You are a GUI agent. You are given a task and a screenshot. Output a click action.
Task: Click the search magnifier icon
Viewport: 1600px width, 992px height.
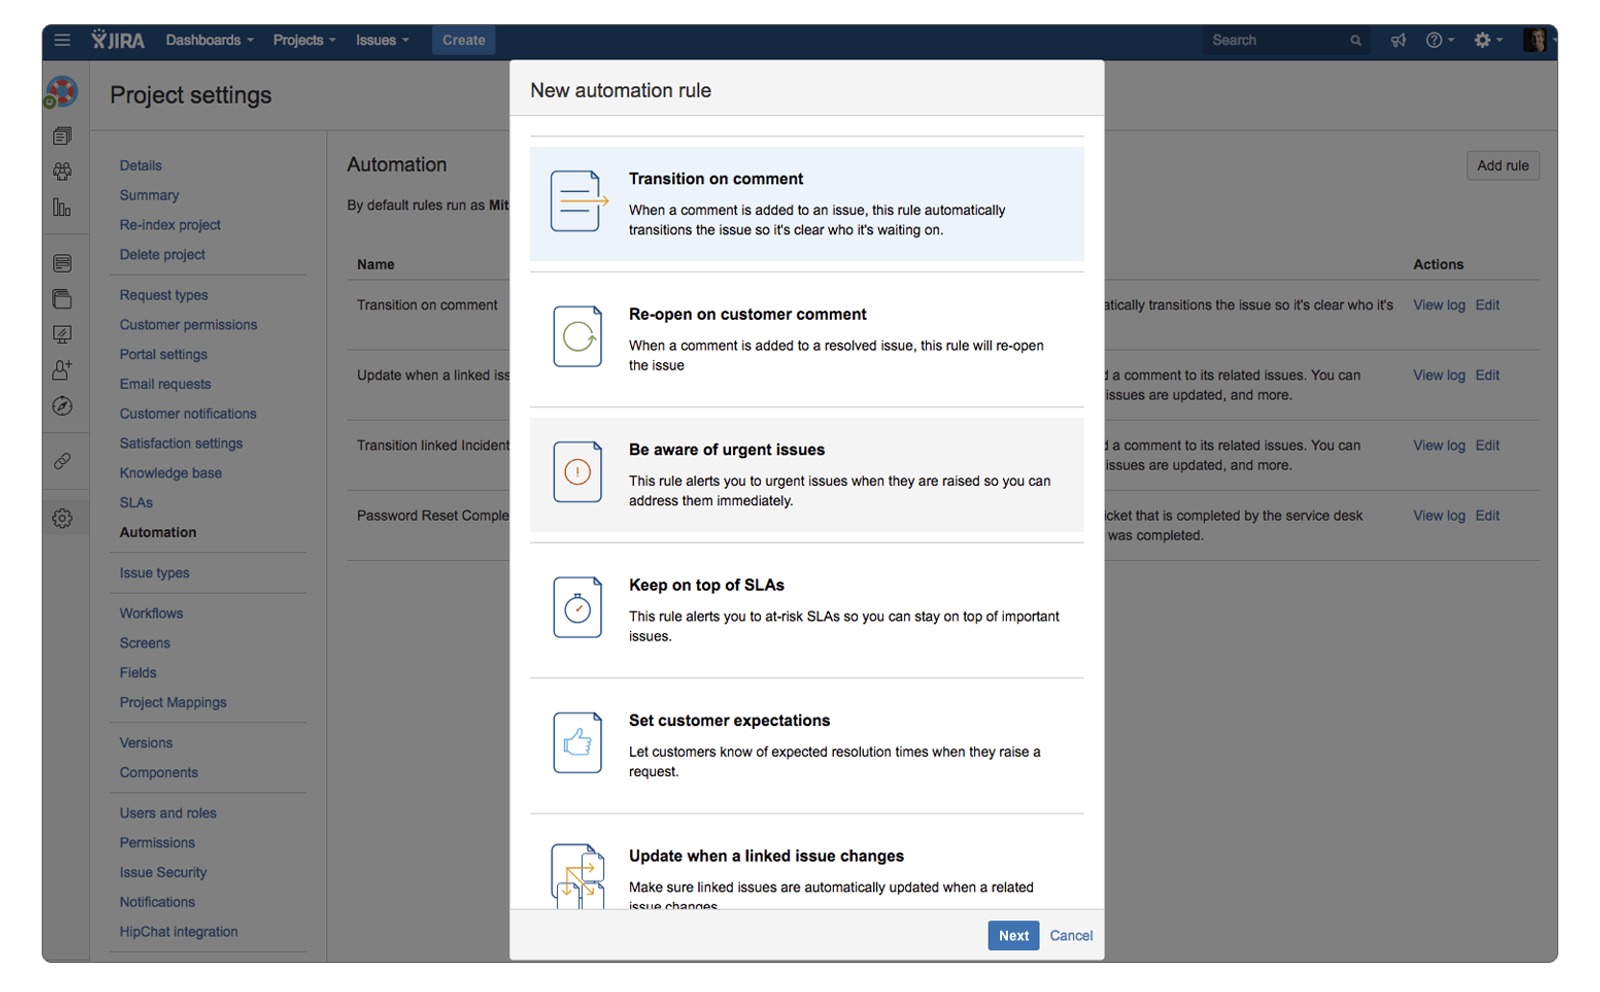[x=1356, y=41]
